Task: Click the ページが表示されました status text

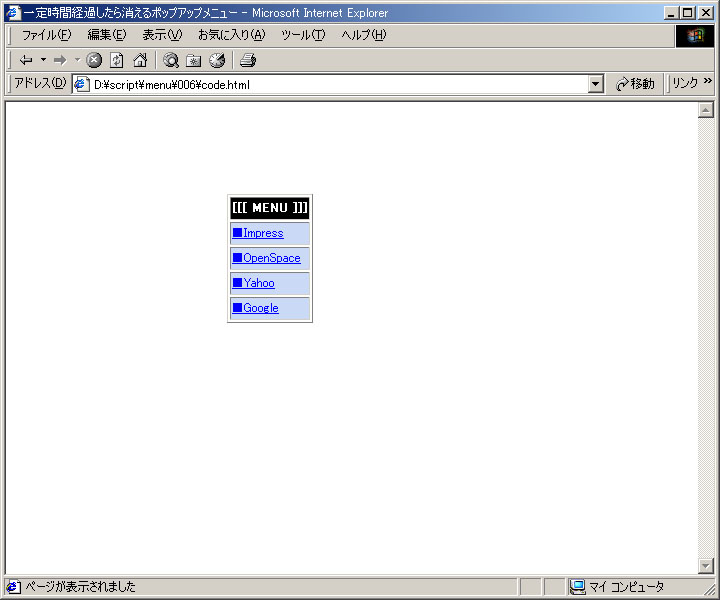Action: coord(80,587)
